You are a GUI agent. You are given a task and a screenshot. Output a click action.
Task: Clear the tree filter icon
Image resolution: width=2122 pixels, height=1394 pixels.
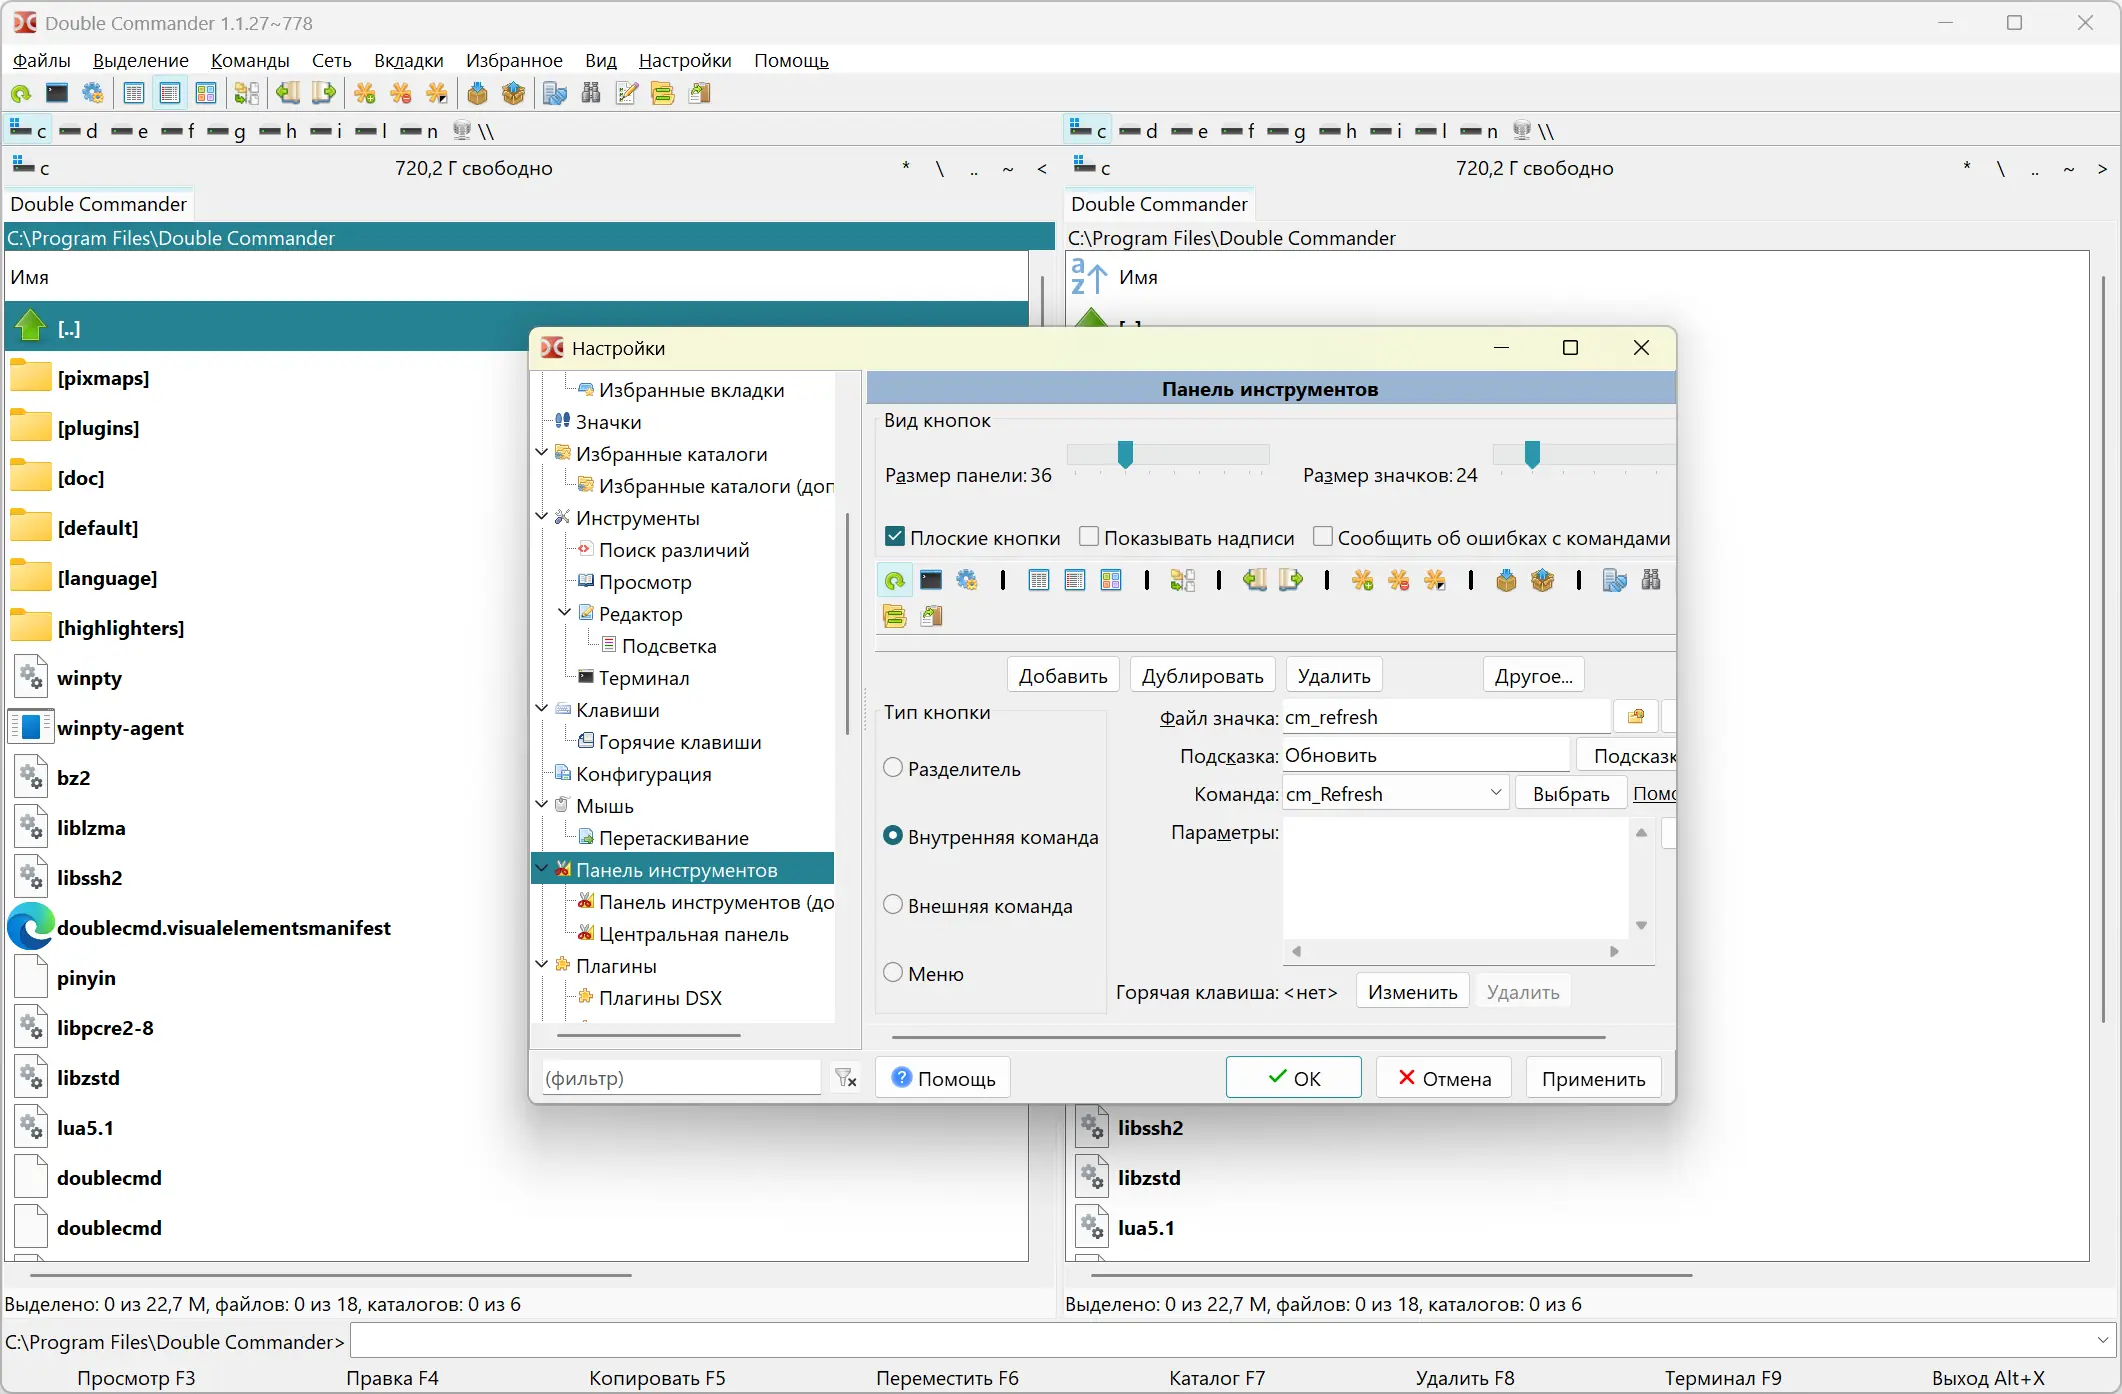tap(846, 1078)
